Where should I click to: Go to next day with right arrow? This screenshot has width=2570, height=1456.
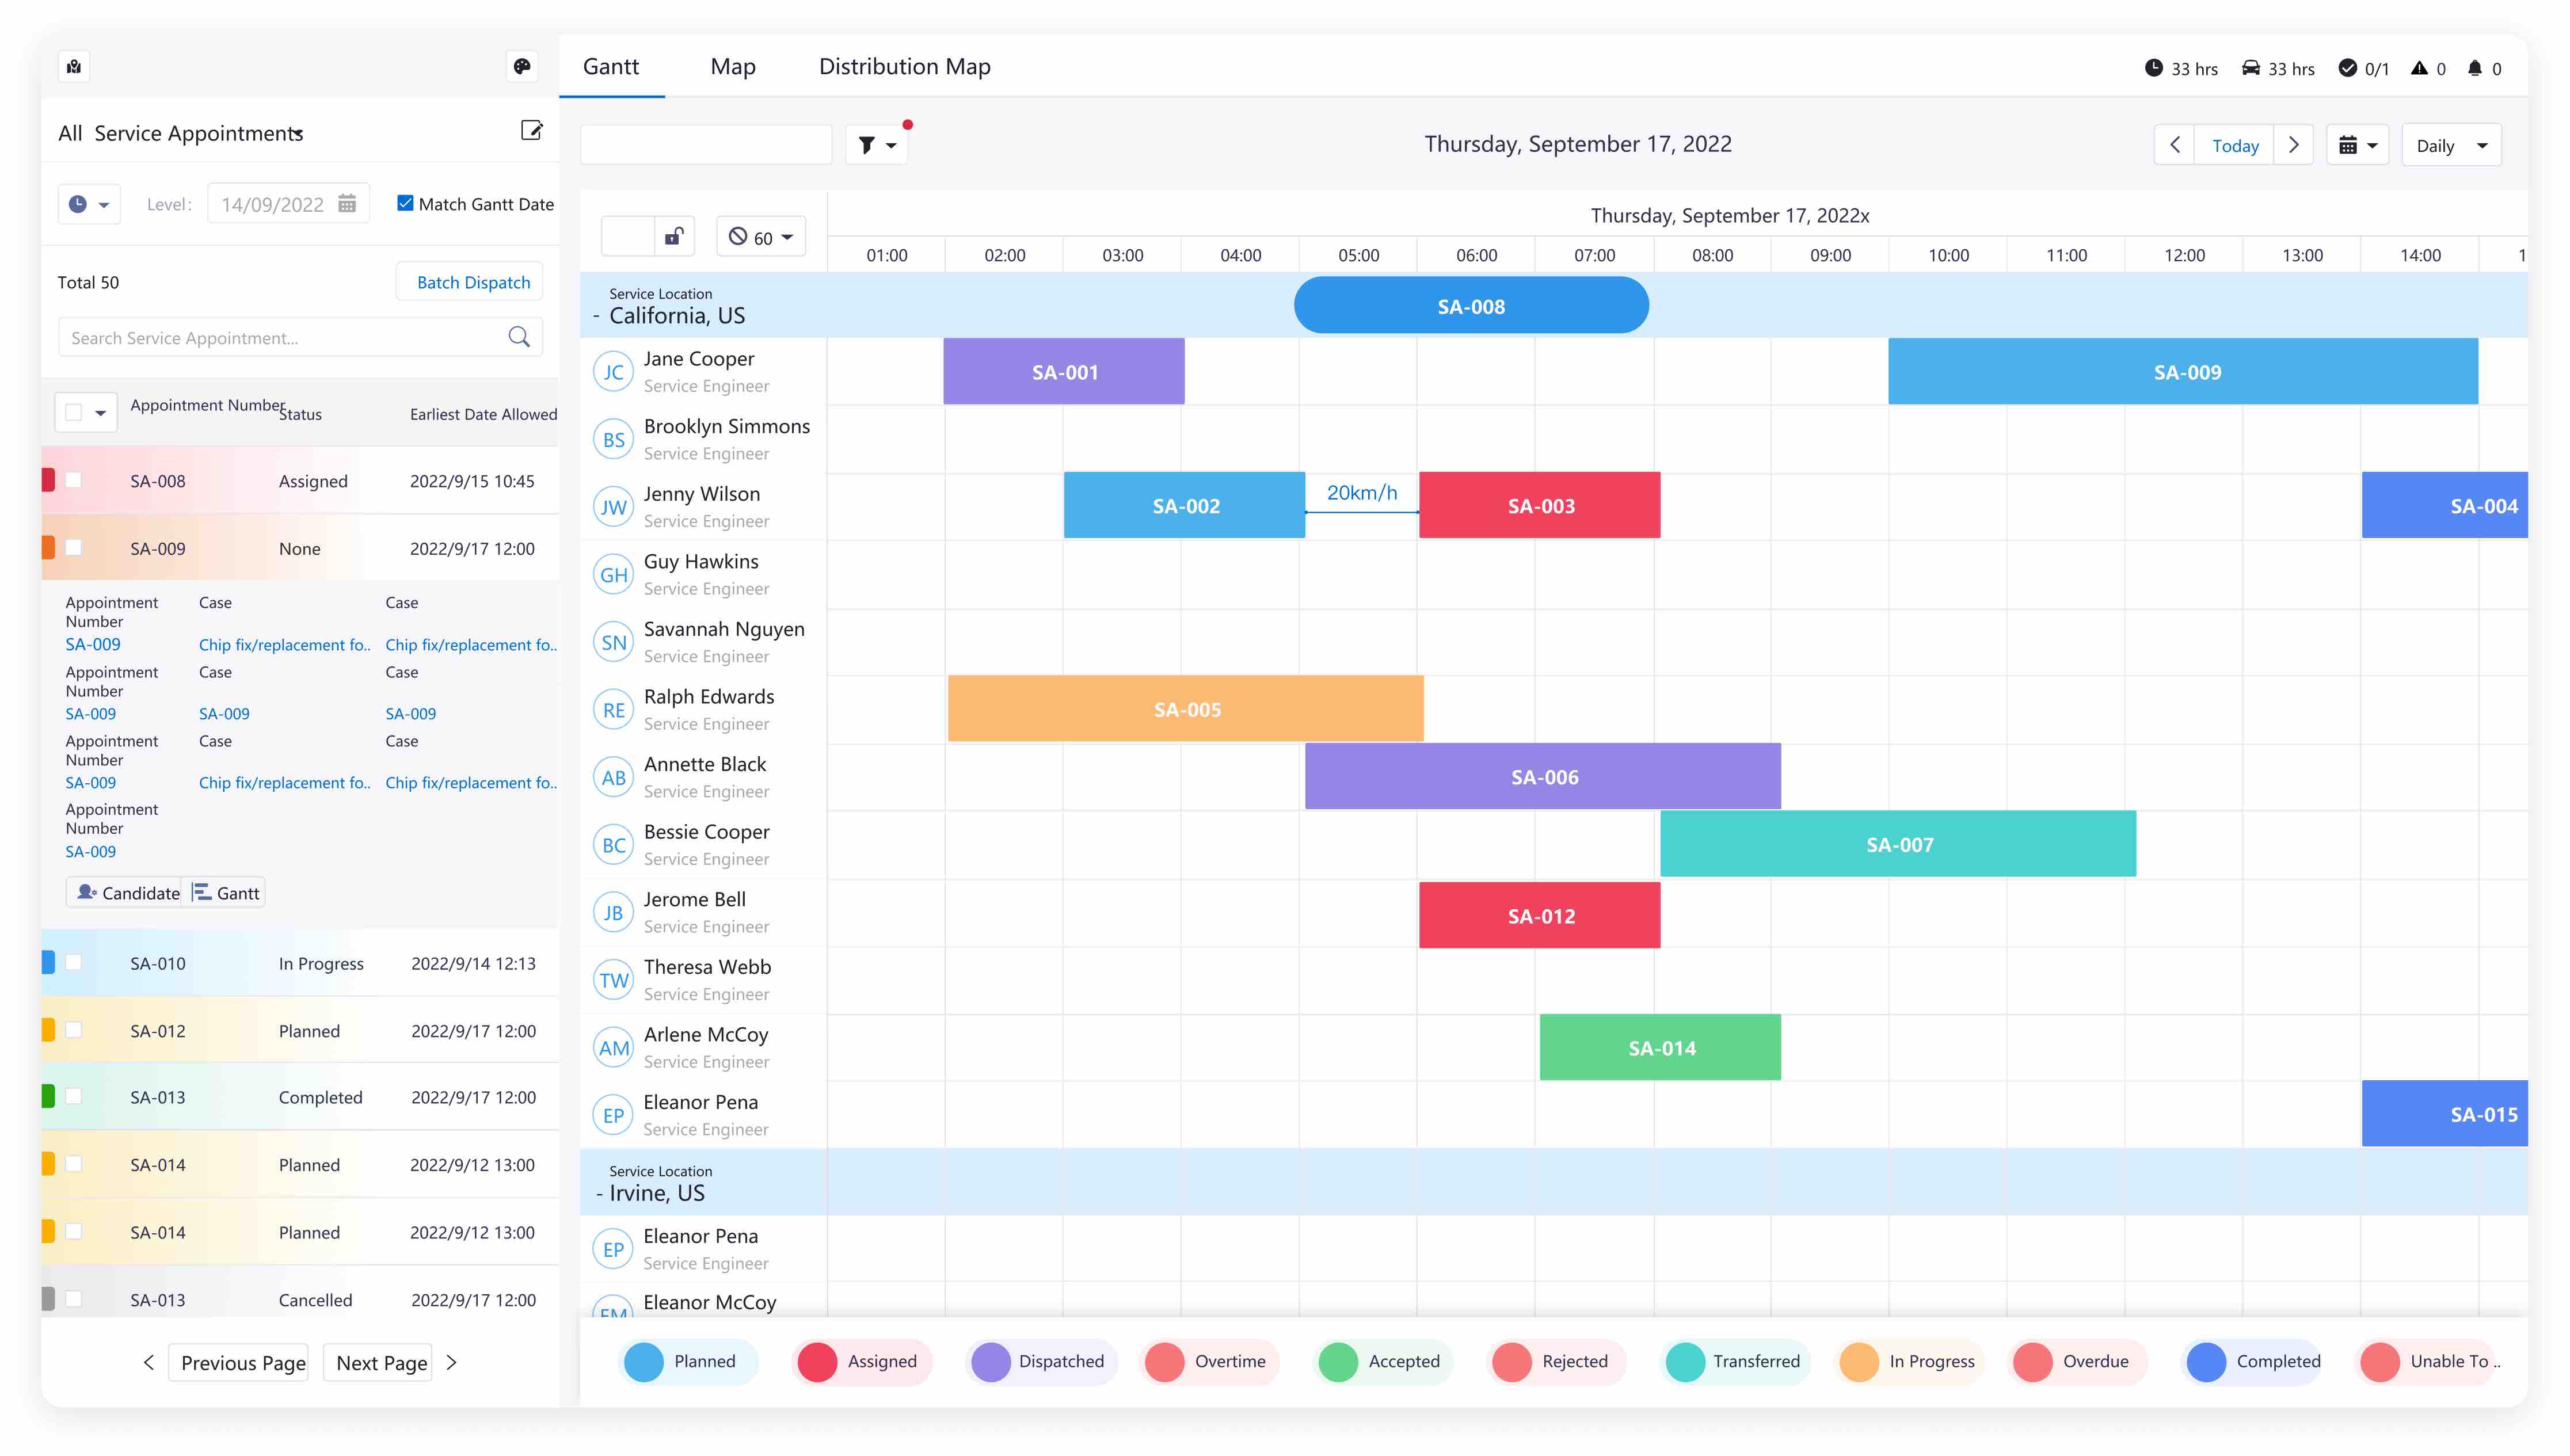click(x=2293, y=145)
